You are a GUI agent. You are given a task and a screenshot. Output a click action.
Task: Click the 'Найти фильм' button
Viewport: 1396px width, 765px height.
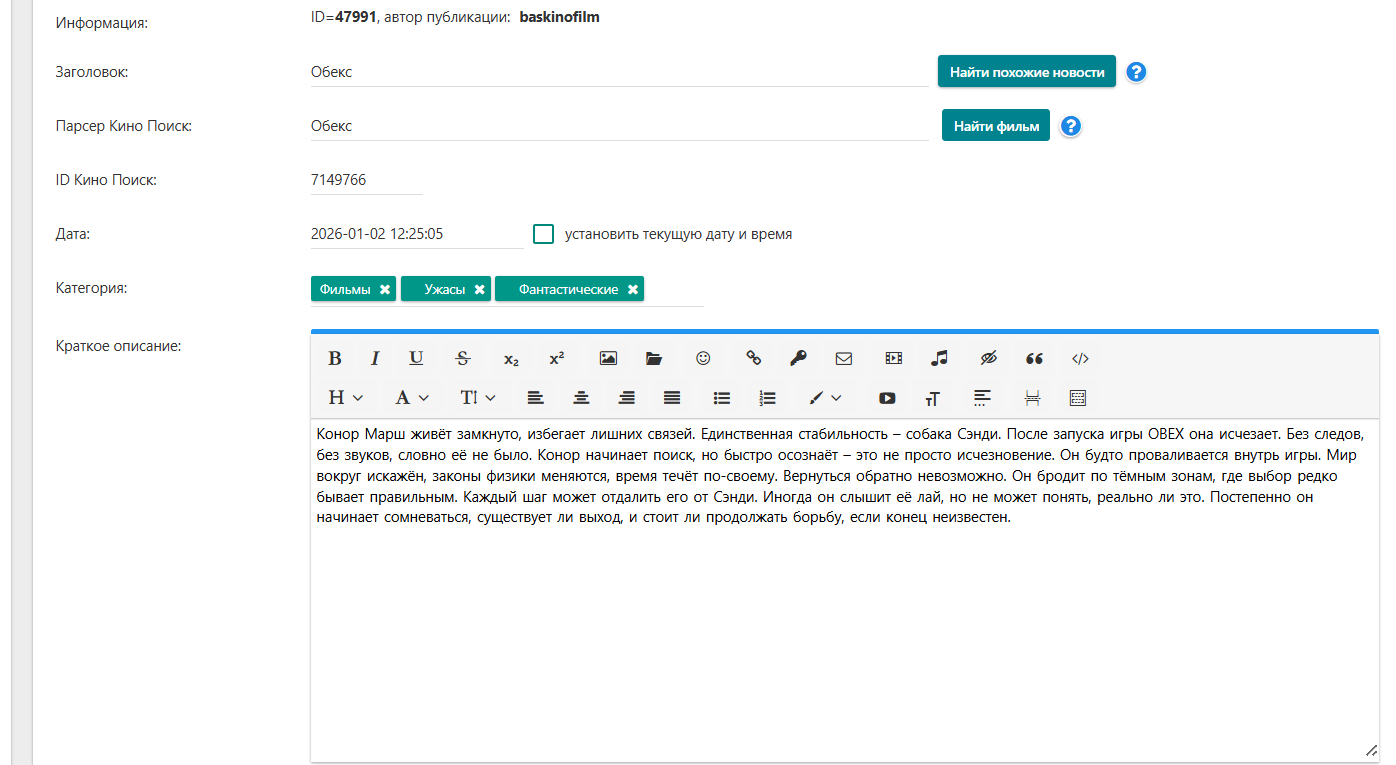point(995,126)
